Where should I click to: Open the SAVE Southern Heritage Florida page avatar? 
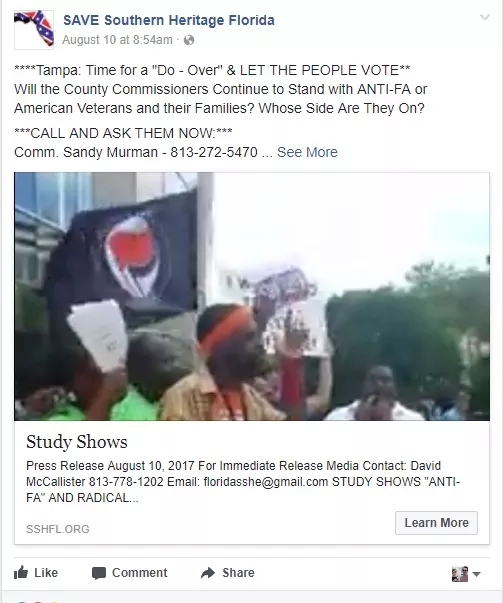pos(34,29)
